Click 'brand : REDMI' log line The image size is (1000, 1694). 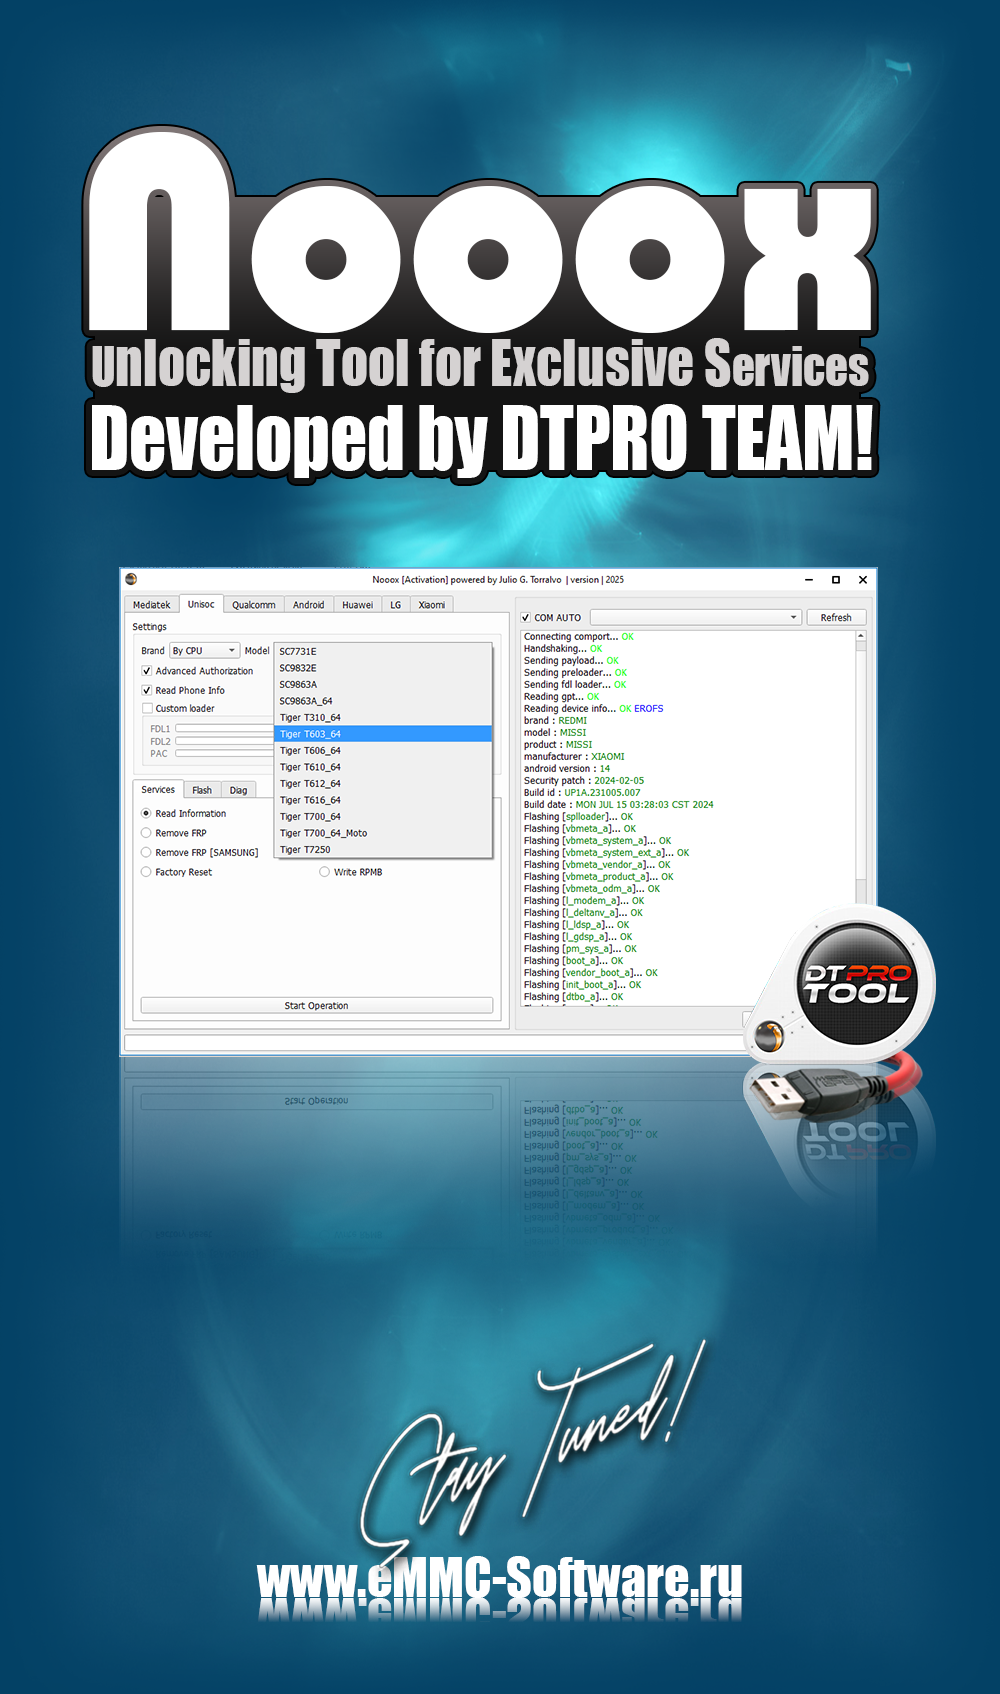555,721
